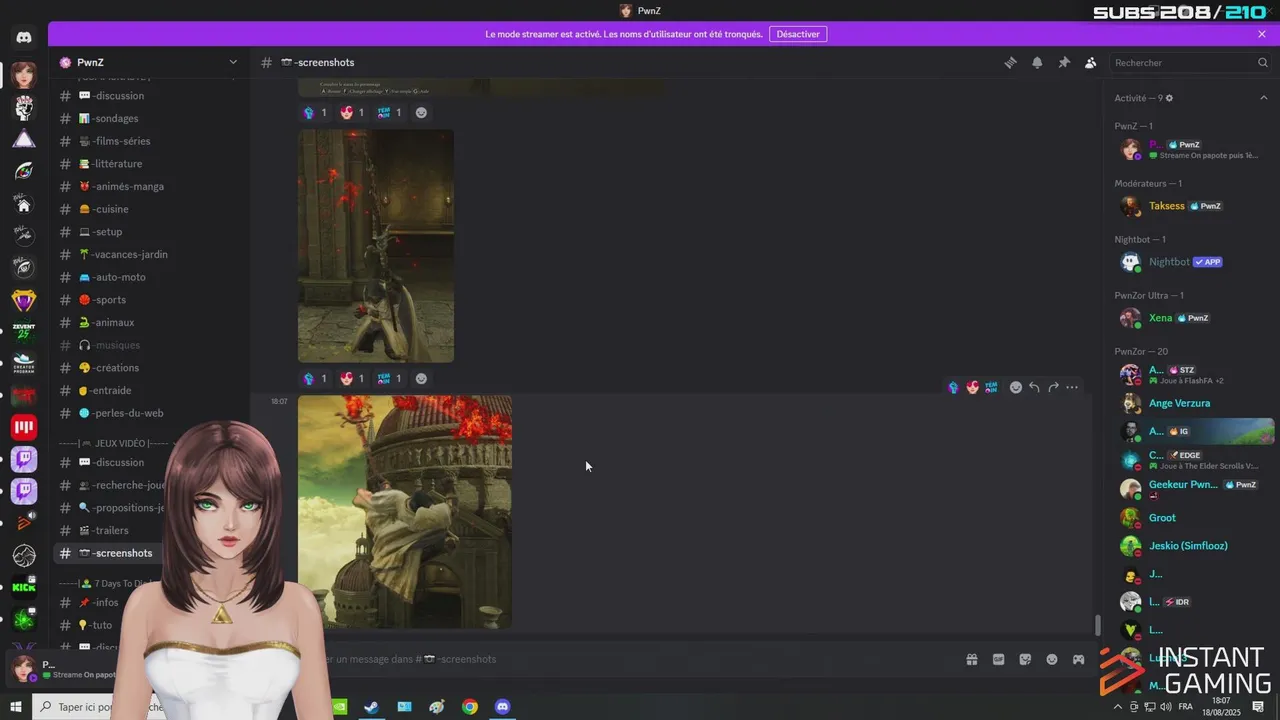Open the emoji picker in message bar
Screen dimensions: 1280x720
point(1052,659)
